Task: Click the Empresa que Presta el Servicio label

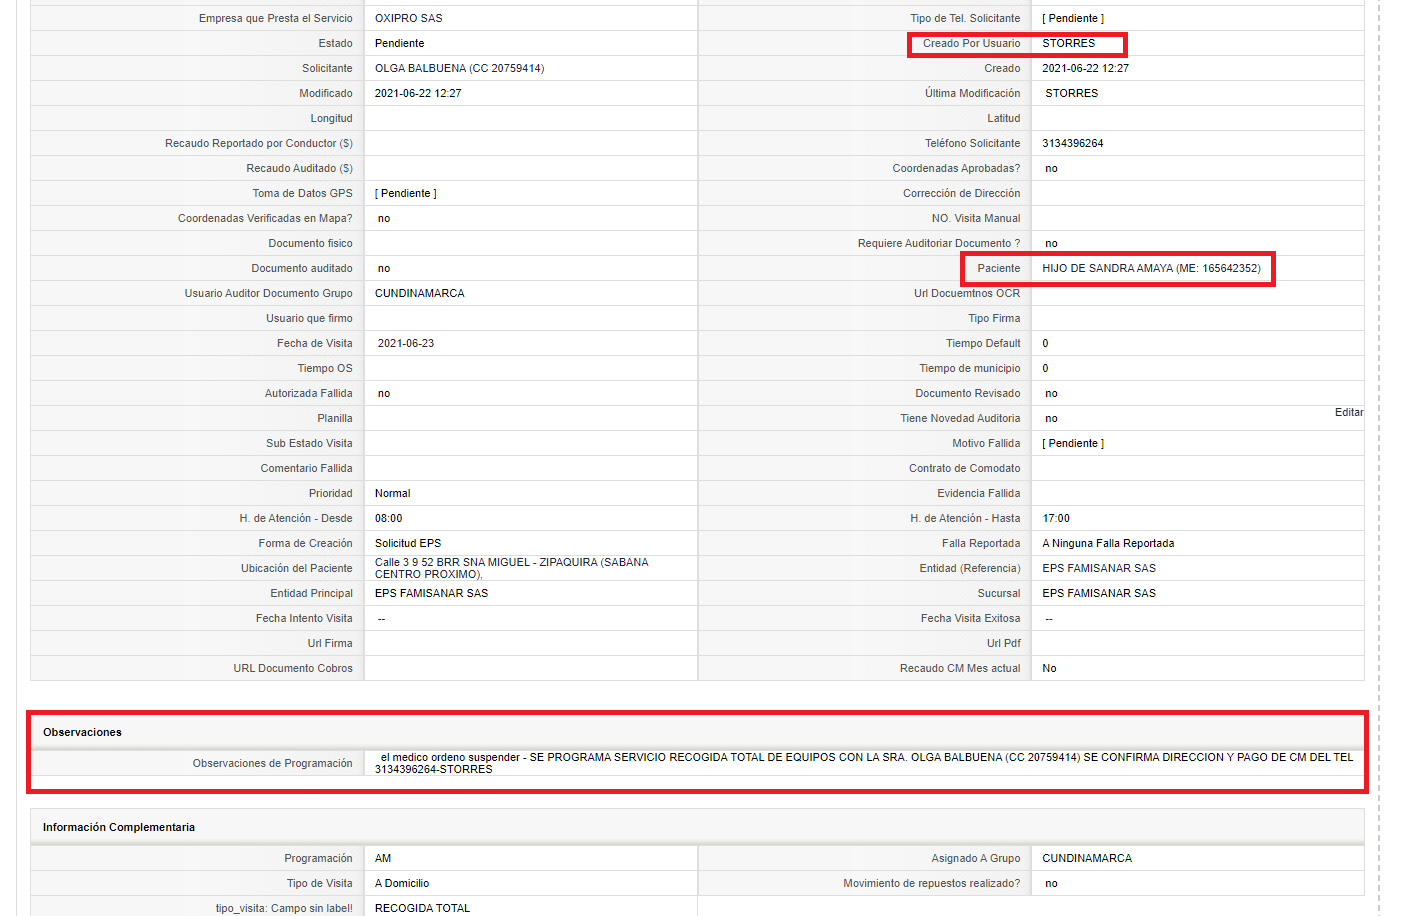Action: 276,18
